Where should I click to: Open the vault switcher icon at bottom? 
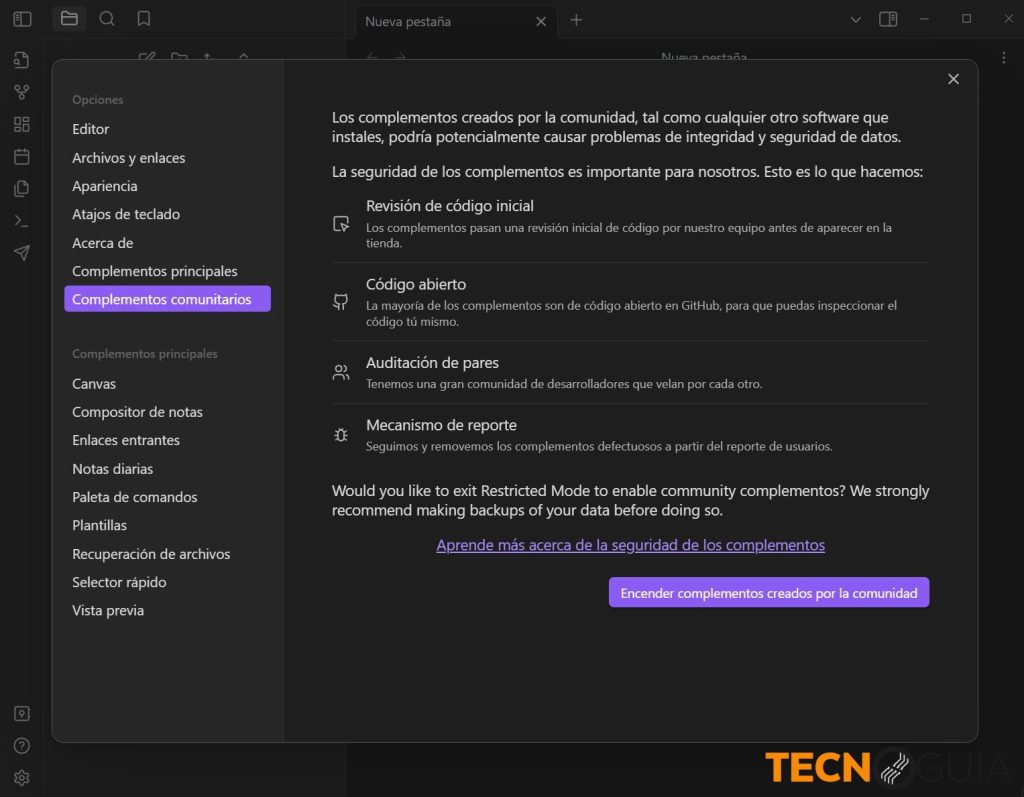(22, 713)
